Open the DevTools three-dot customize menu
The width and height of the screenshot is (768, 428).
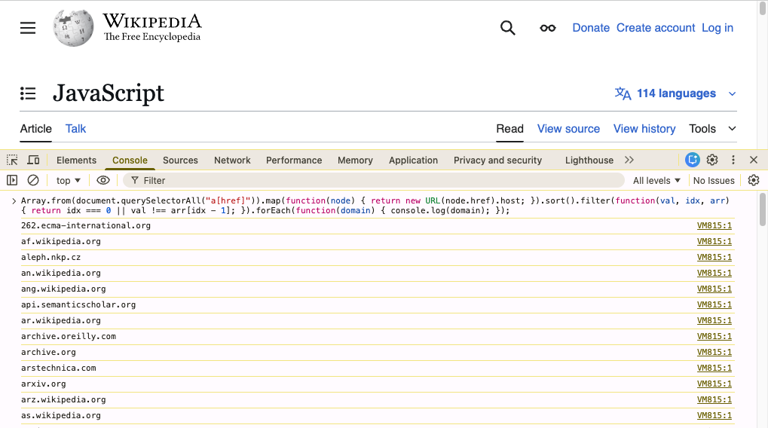coord(733,160)
